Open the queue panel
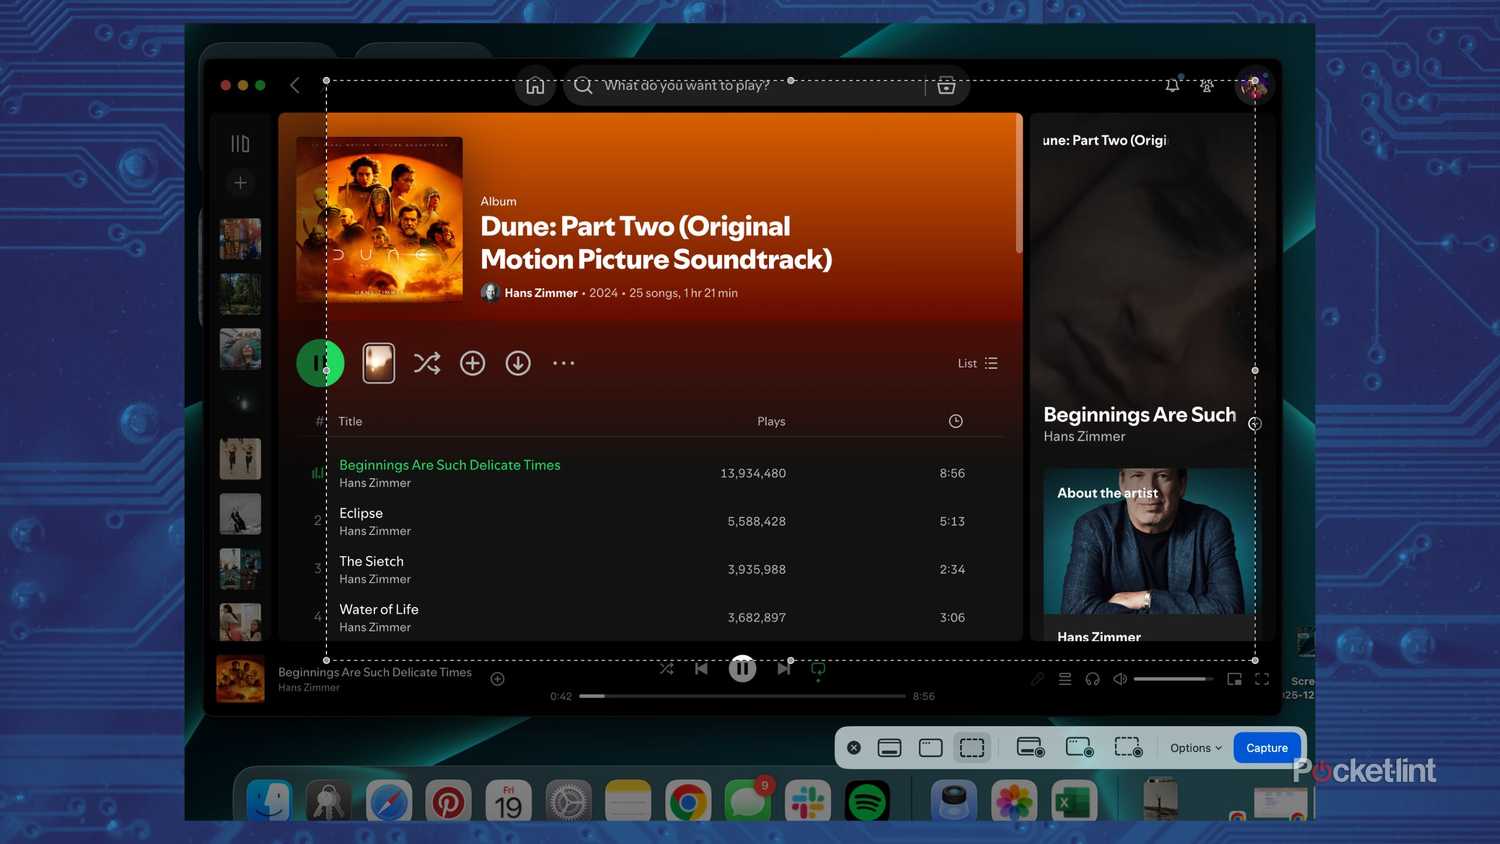The image size is (1500, 844). 1065,679
